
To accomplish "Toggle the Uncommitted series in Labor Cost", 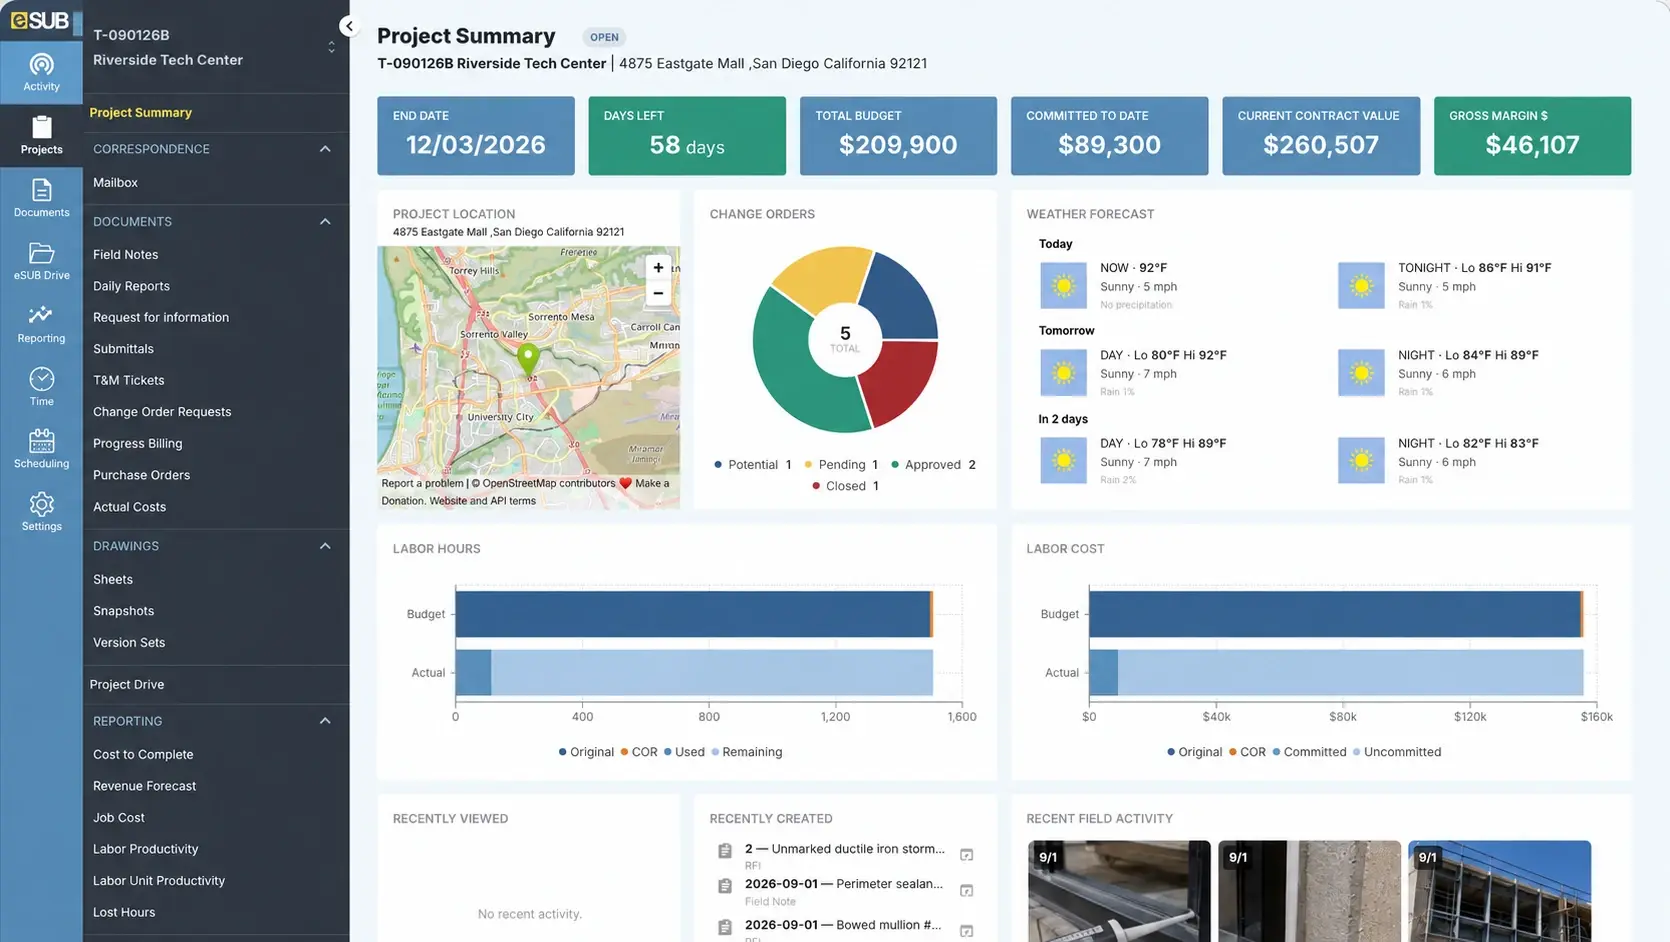I will pyautogui.click(x=1397, y=752).
